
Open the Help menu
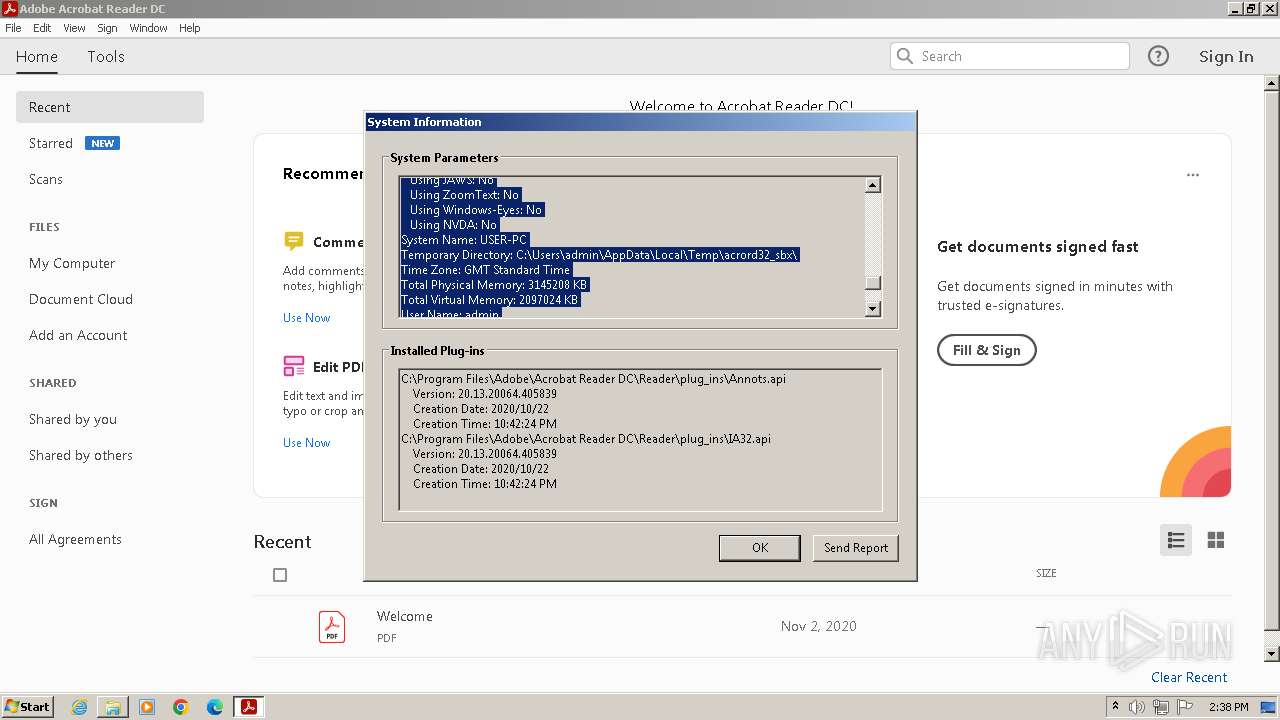pyautogui.click(x=190, y=28)
